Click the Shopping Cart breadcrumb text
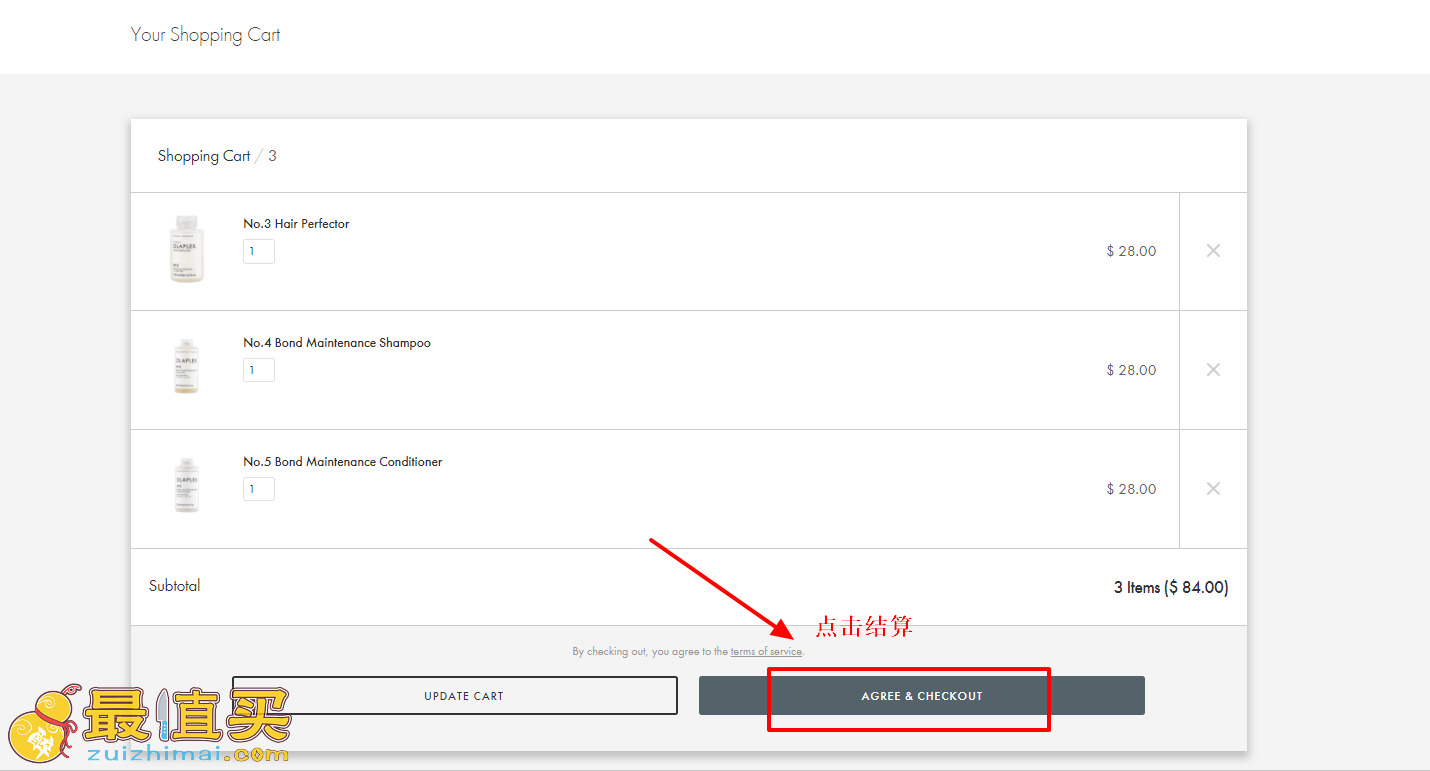The width and height of the screenshot is (1430, 771). [204, 156]
